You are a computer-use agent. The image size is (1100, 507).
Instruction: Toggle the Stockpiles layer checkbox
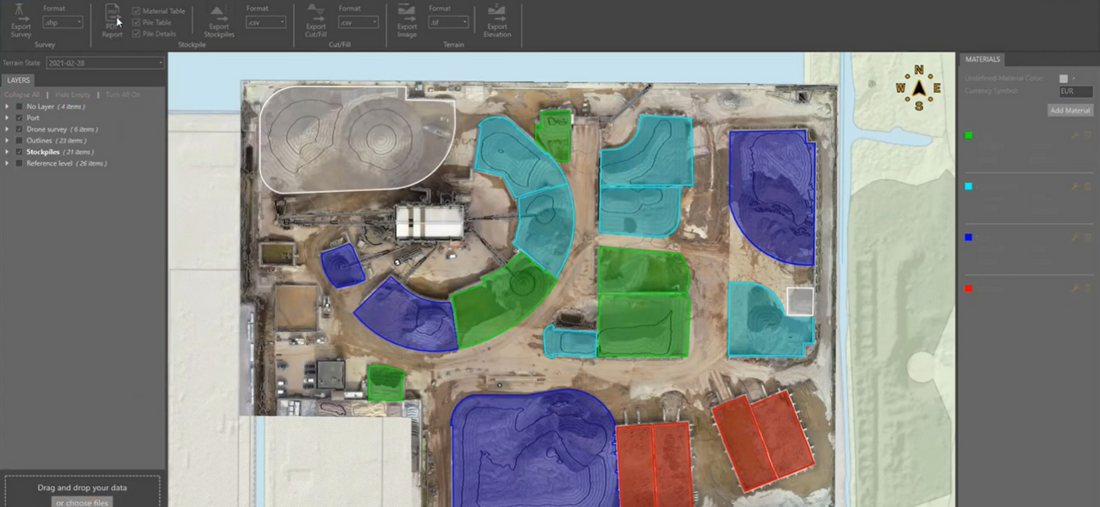click(20, 151)
